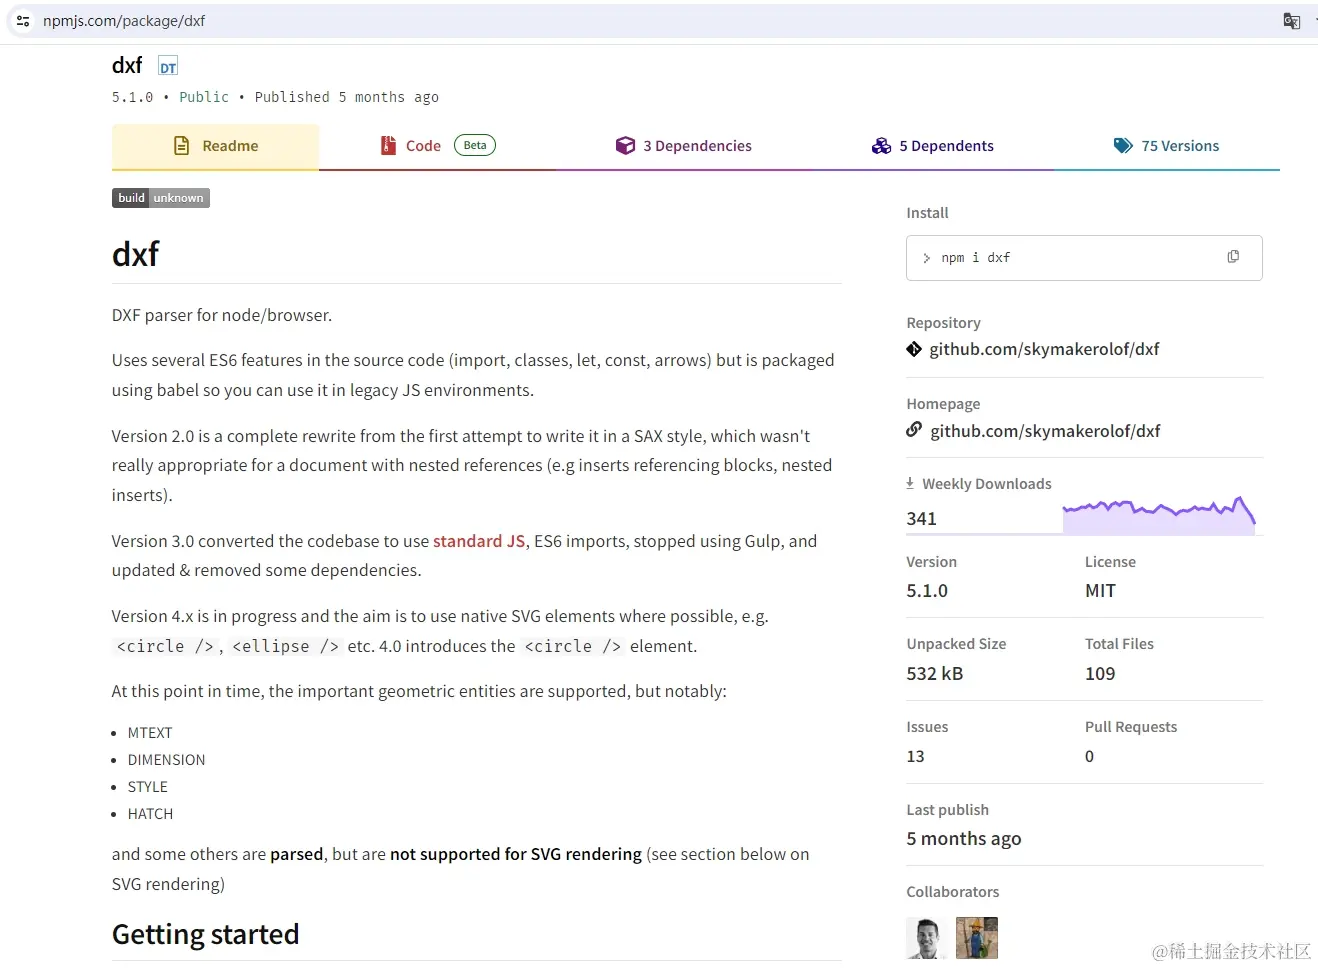This screenshot has height=968, width=1318.
Task: Open site info icon in address bar
Action: click(23, 21)
